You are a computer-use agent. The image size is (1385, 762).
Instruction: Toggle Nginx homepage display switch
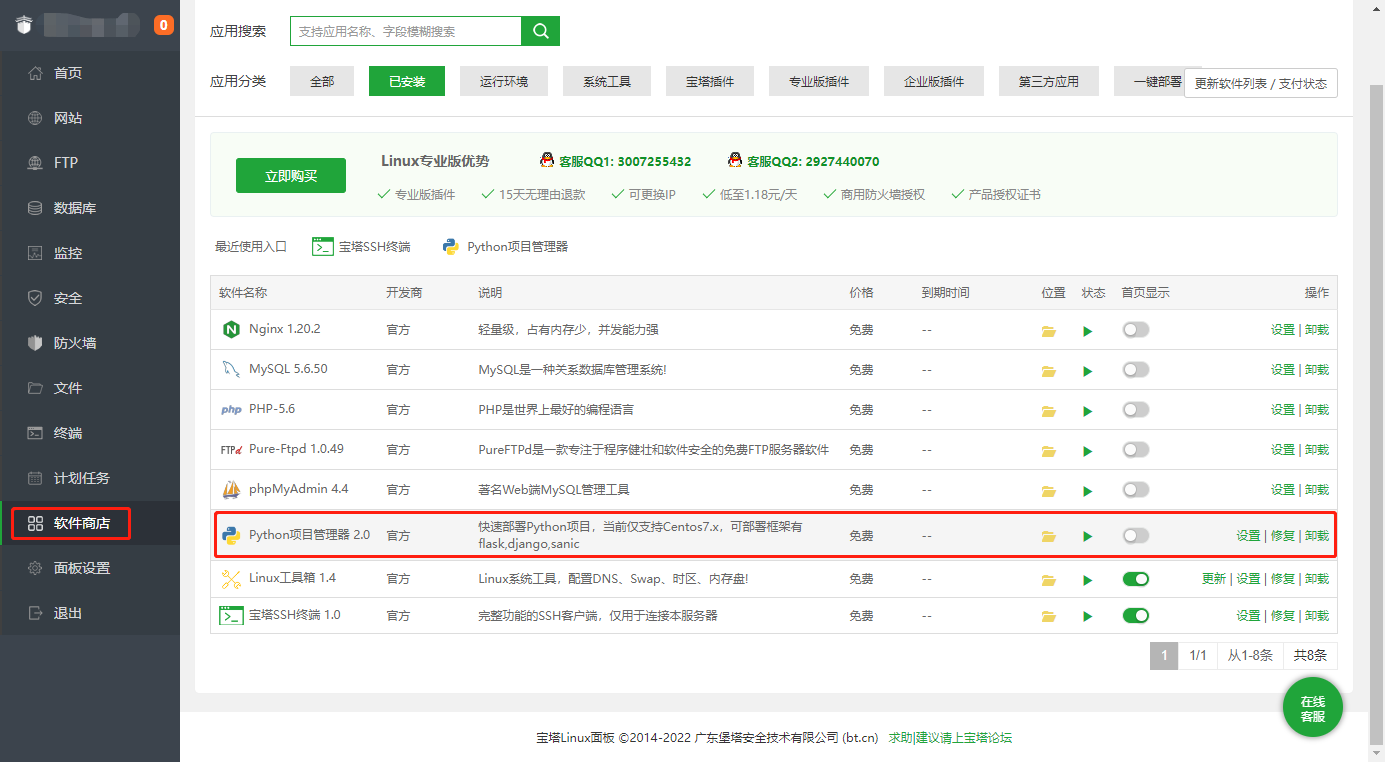pos(1135,329)
